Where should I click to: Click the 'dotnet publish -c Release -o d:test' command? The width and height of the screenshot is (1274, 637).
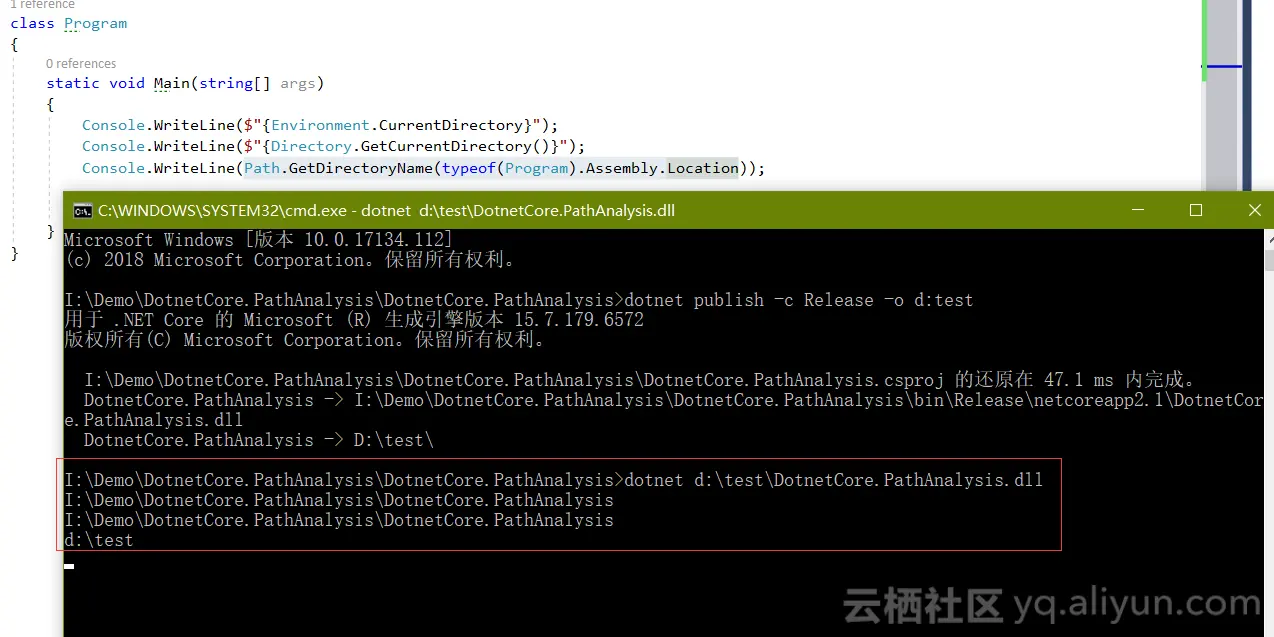798,300
